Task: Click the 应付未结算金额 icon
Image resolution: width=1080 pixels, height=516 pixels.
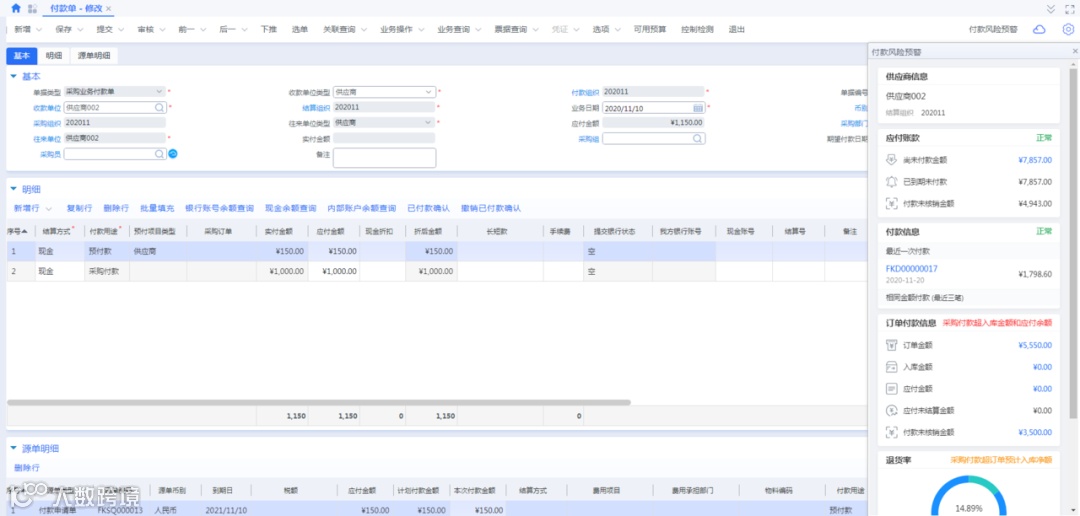Action: point(891,411)
